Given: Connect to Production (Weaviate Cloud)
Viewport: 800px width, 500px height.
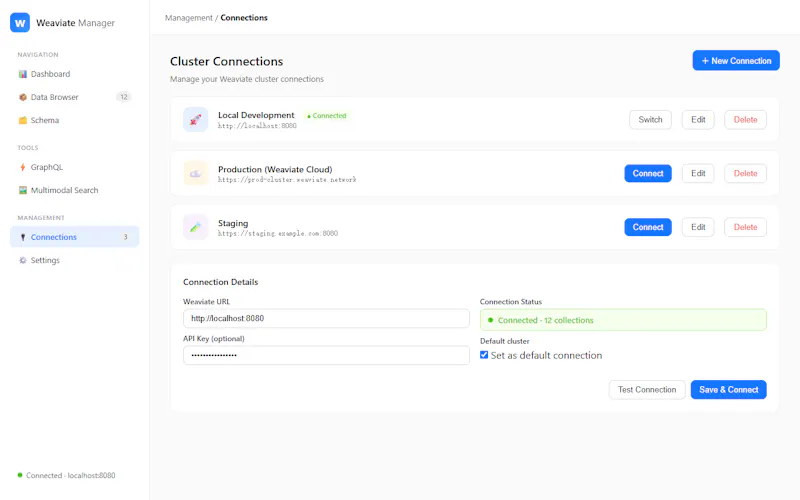Looking at the screenshot, I should click(648, 173).
